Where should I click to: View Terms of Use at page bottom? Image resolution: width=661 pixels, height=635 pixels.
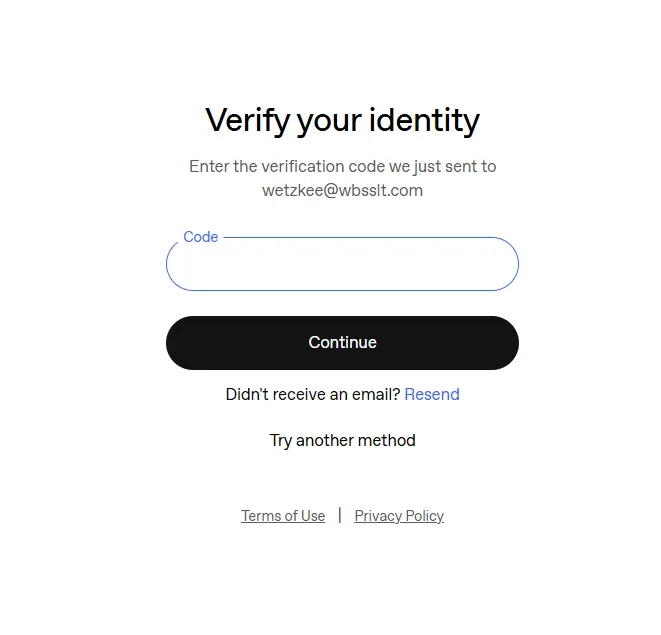point(283,516)
